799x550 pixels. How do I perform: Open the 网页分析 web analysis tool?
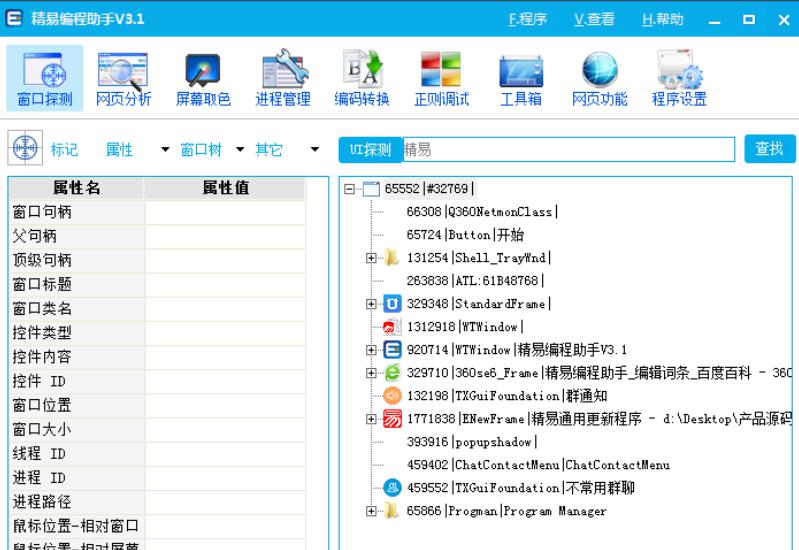click(123, 78)
